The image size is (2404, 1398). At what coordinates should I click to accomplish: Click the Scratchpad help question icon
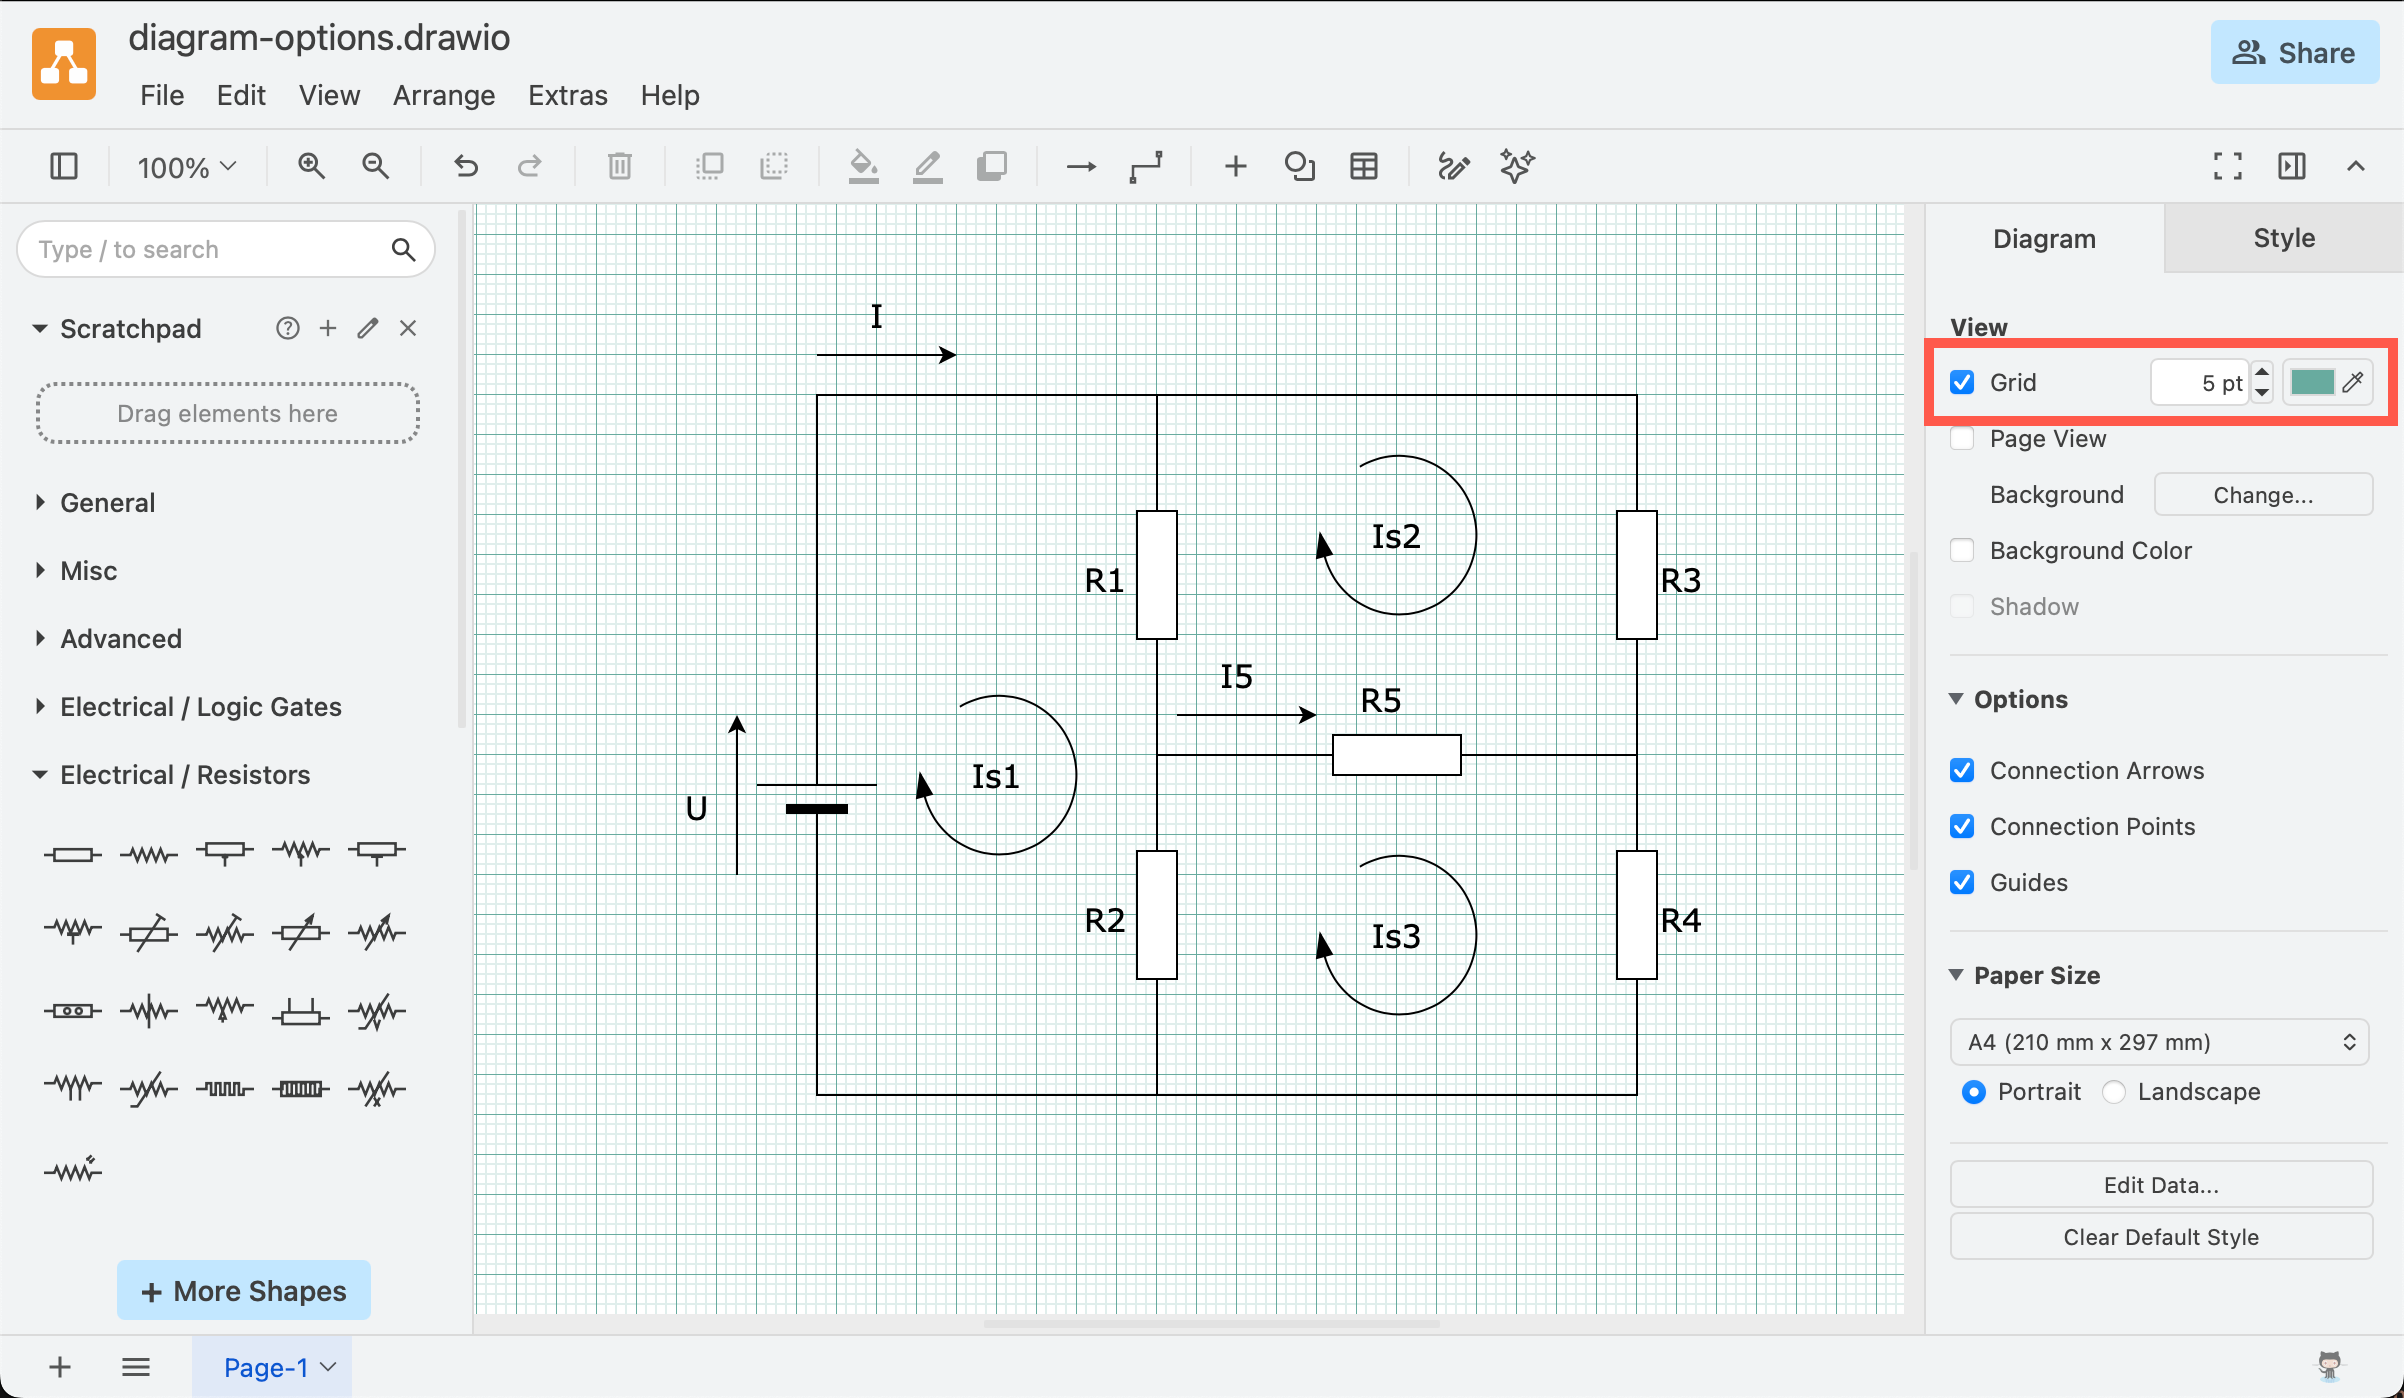tap(288, 328)
